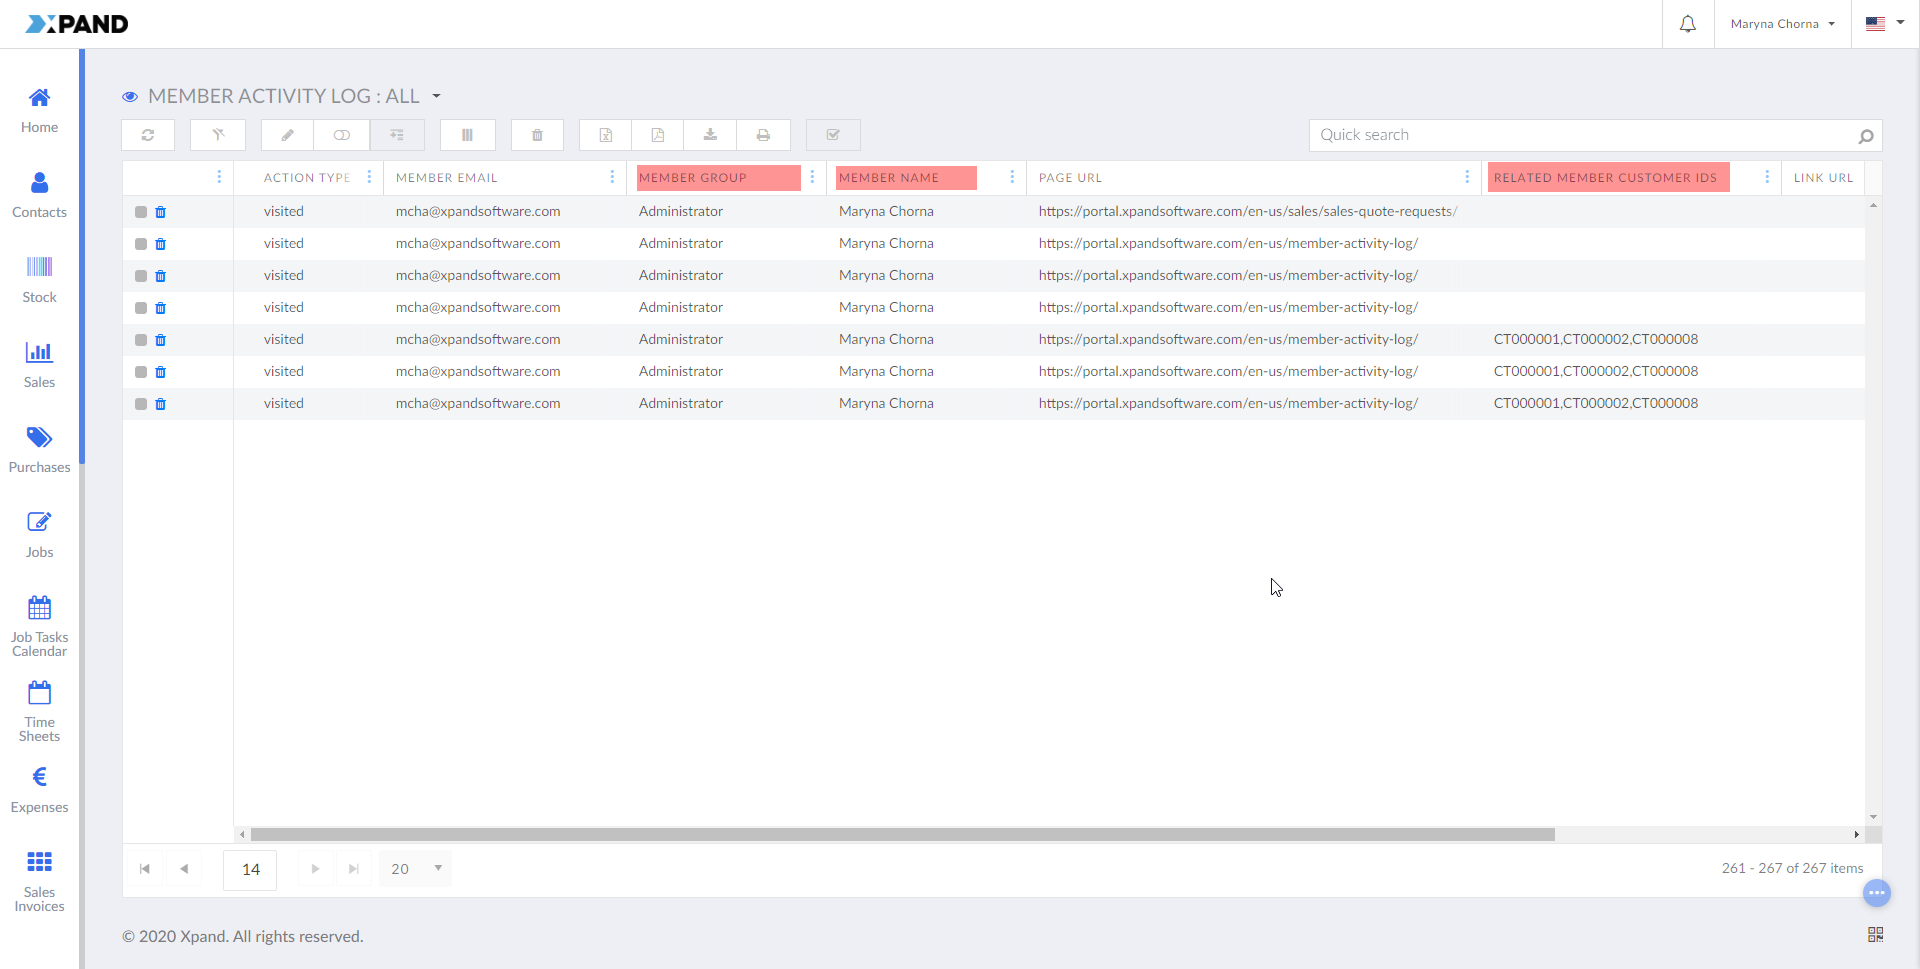Export the activity log to PDF

pyautogui.click(x=658, y=135)
